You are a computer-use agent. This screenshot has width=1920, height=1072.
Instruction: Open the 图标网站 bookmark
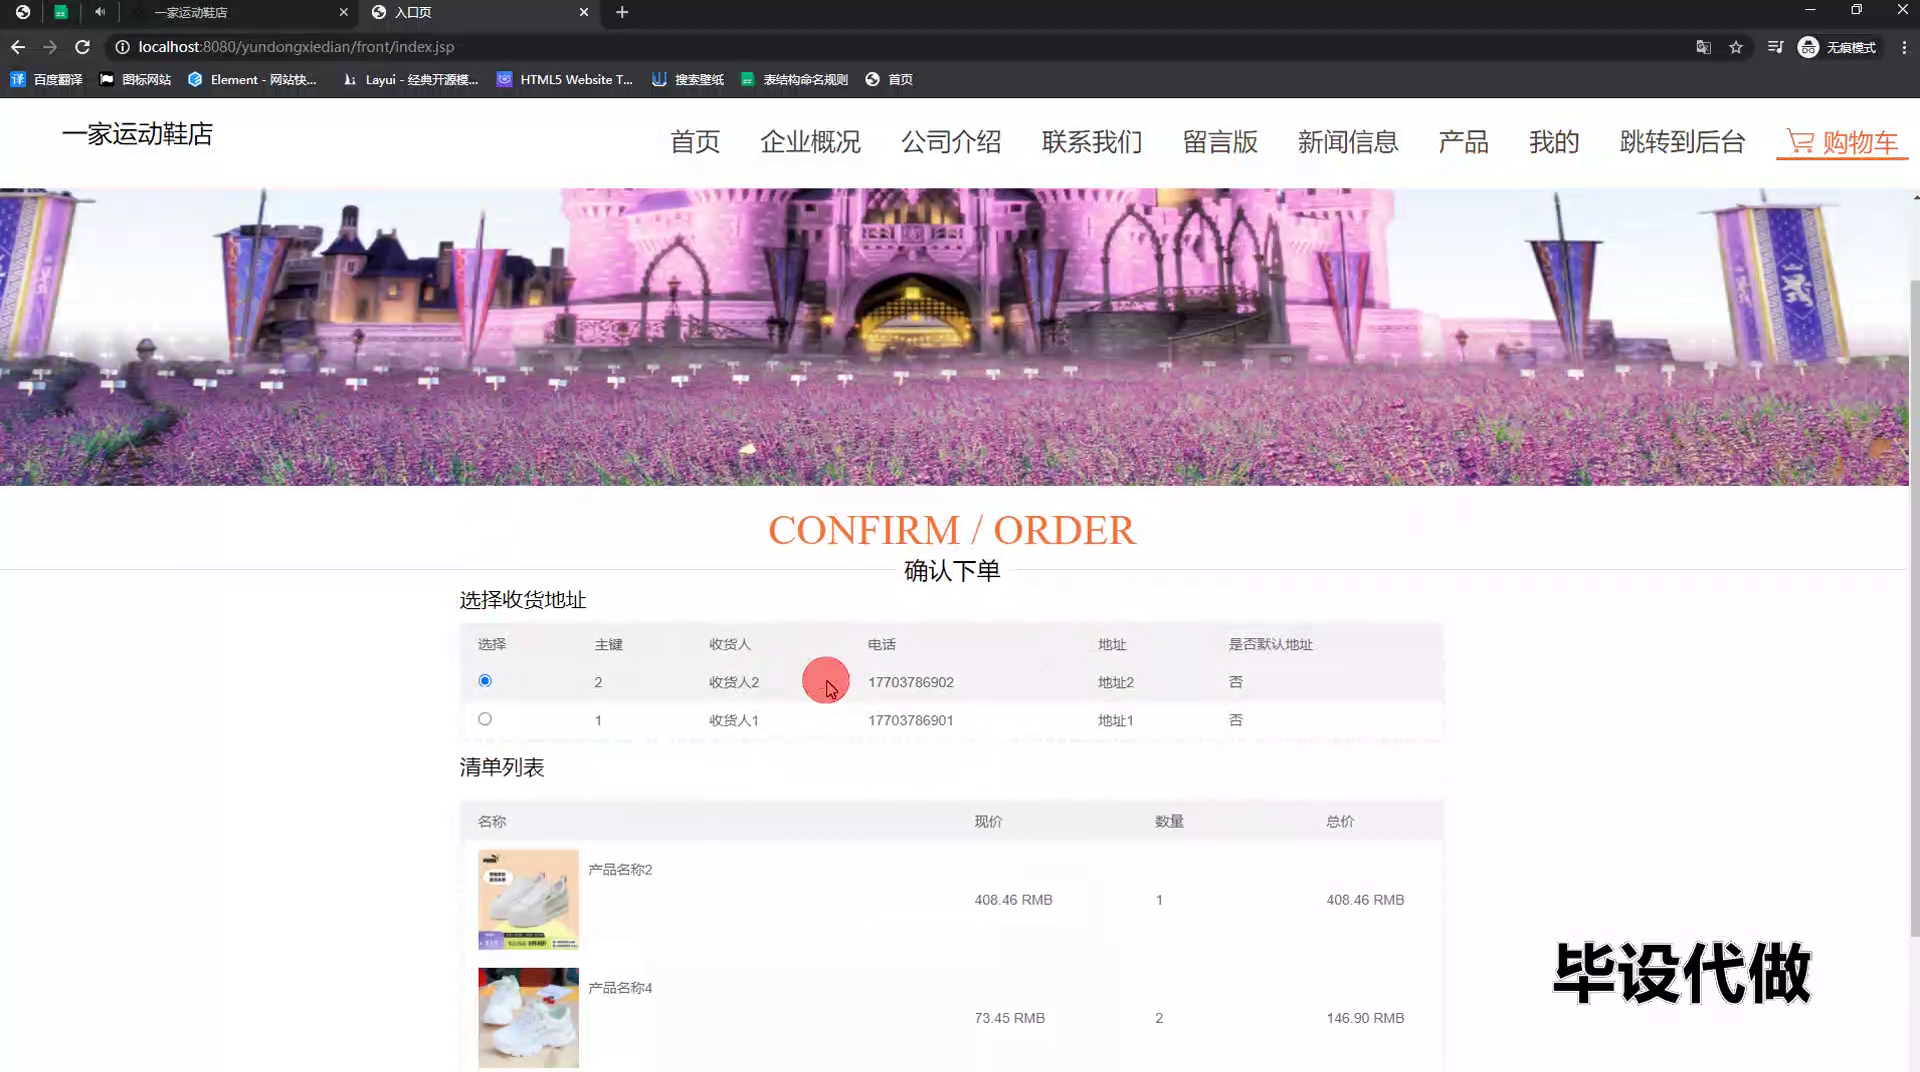135,79
